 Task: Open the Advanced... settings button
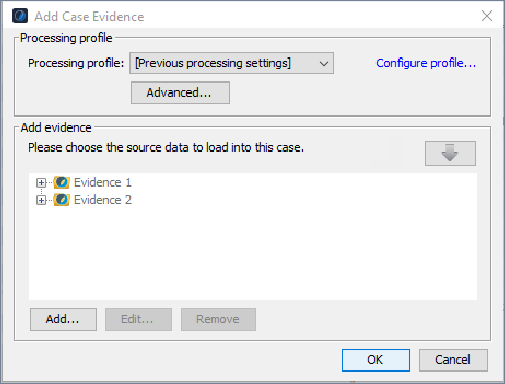180,93
